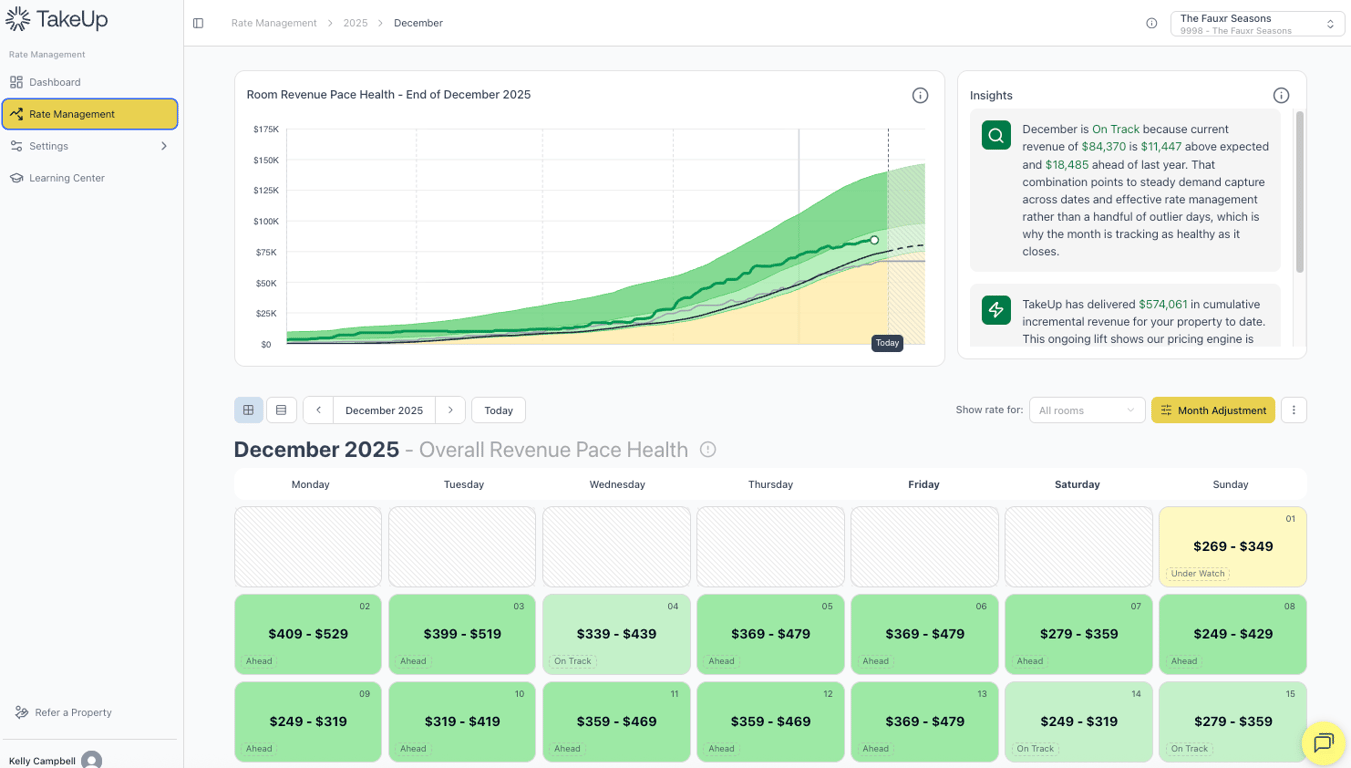Select December in the breadcrumb
This screenshot has height=768, width=1351.
[418, 22]
